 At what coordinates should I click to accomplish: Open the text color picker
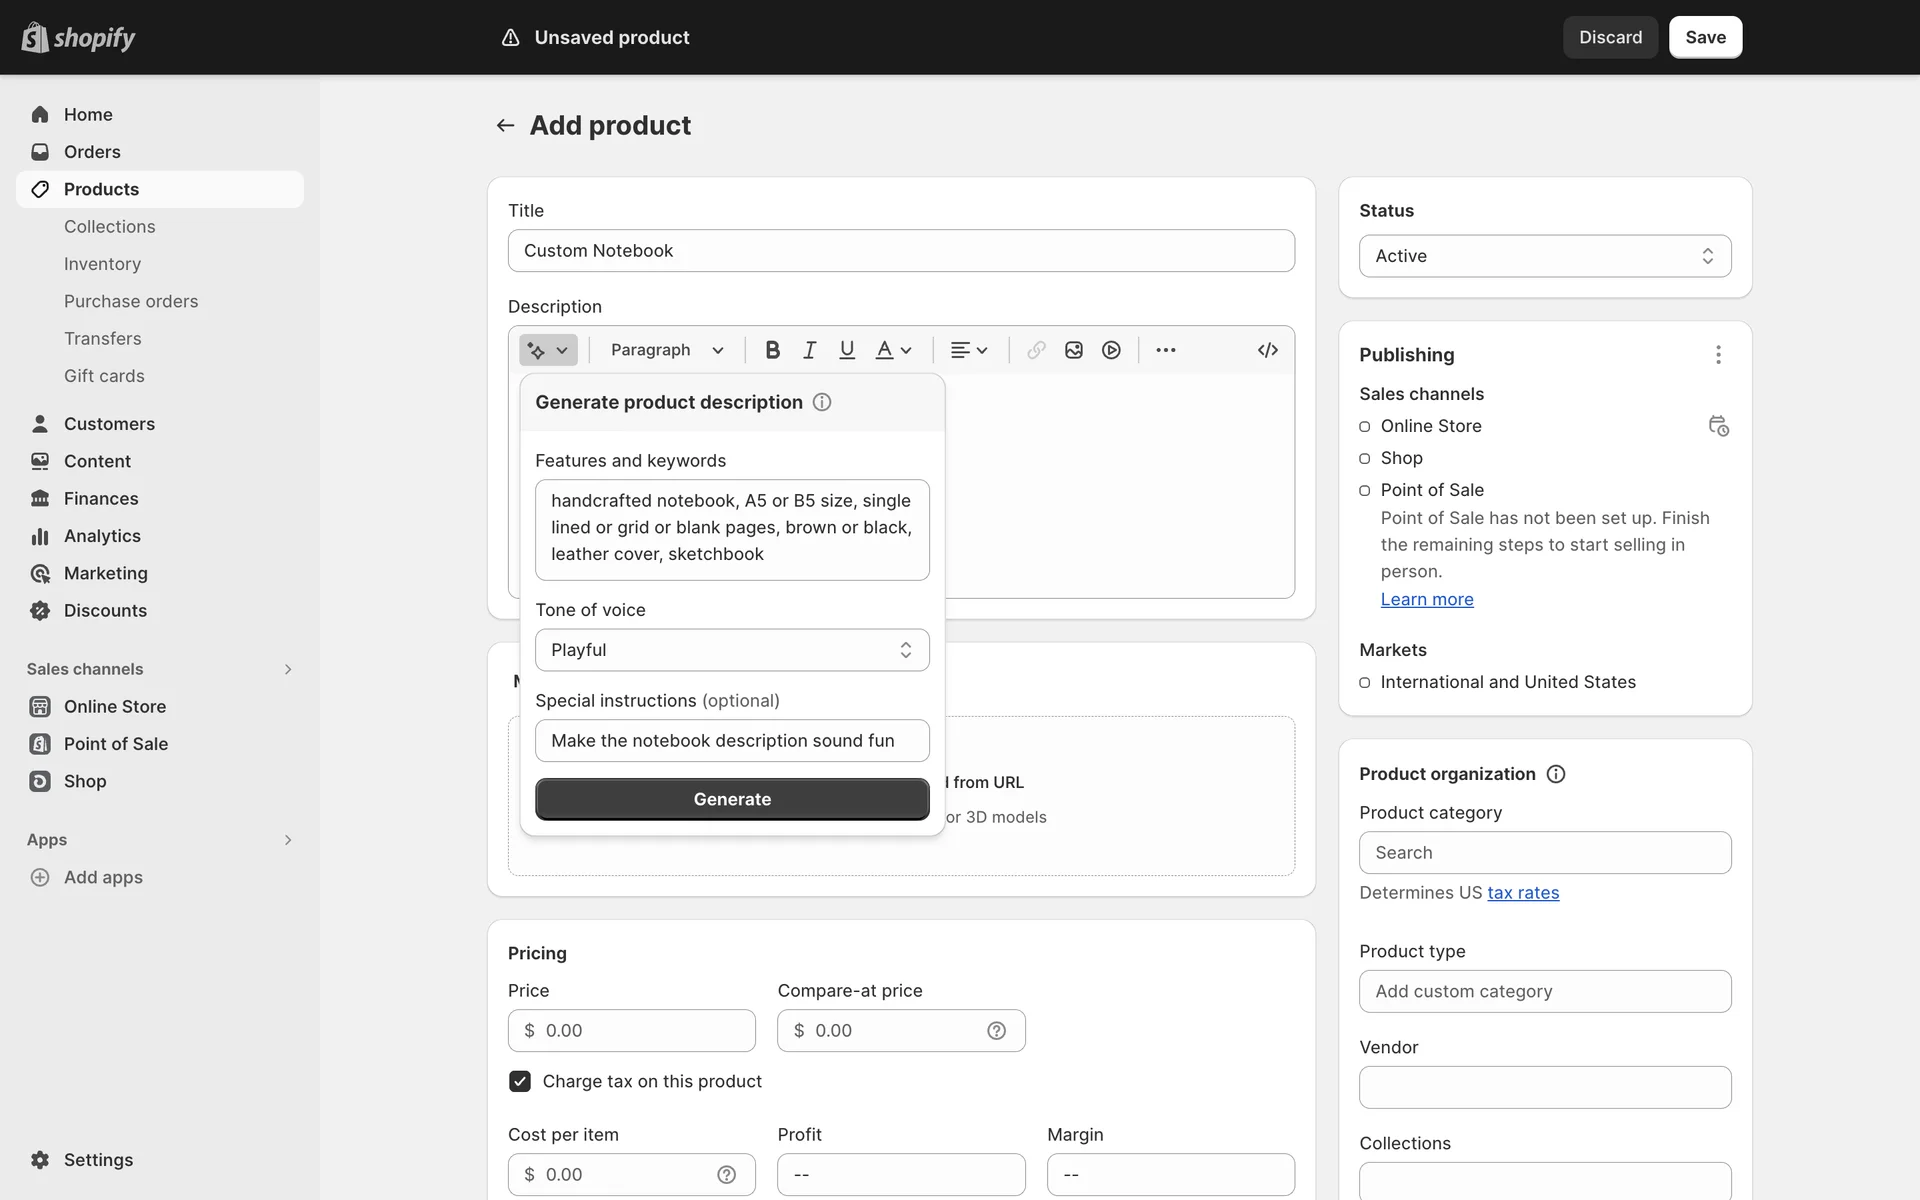coord(893,350)
